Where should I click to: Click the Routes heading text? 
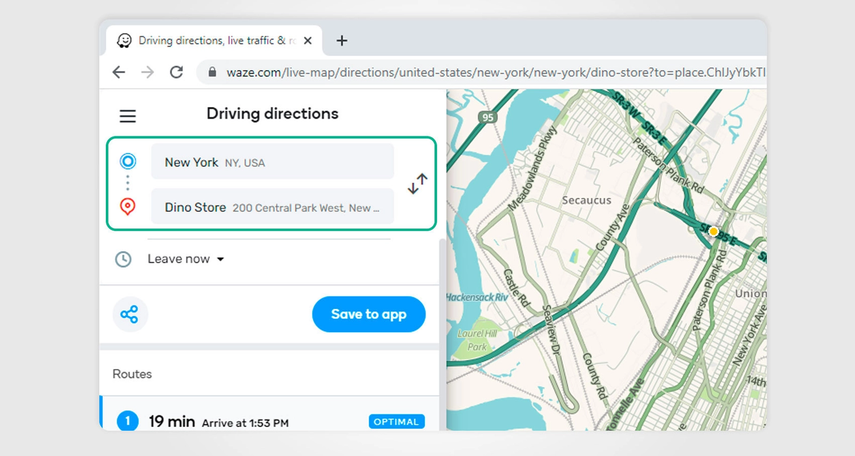(132, 374)
